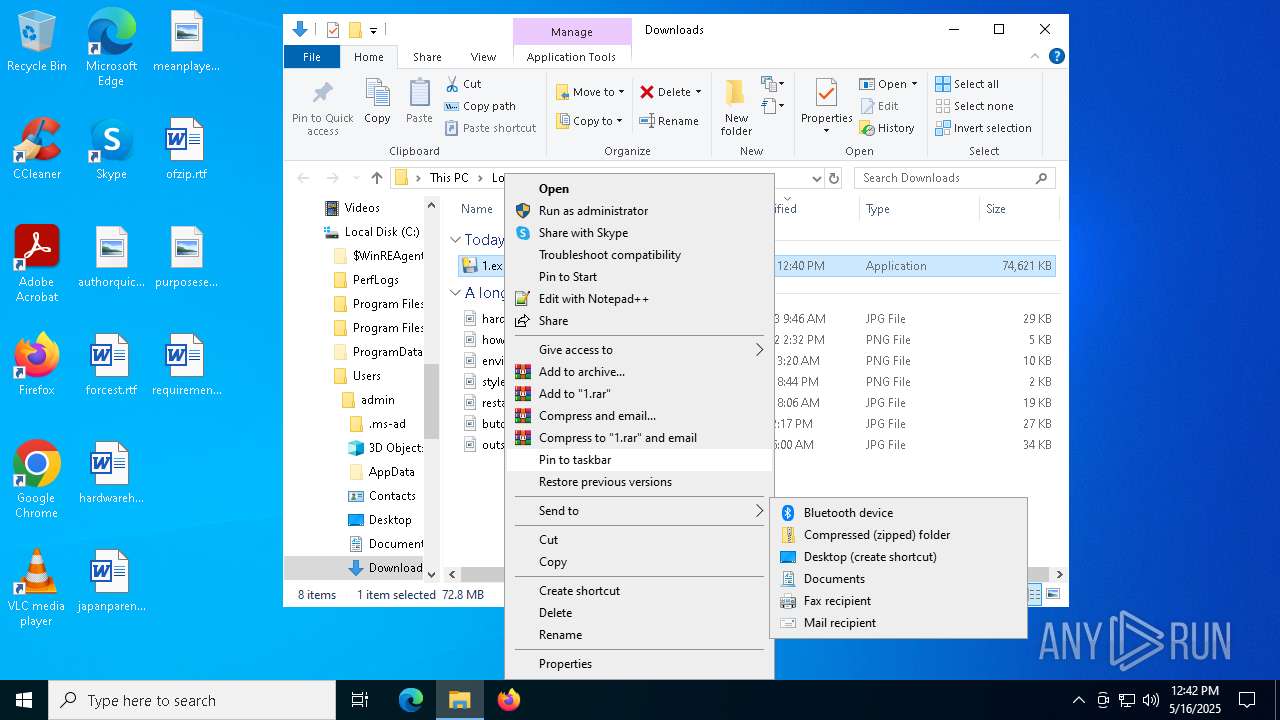Open Properties checkmark icon in ribbon
This screenshot has width=1280, height=720.
coord(826,94)
